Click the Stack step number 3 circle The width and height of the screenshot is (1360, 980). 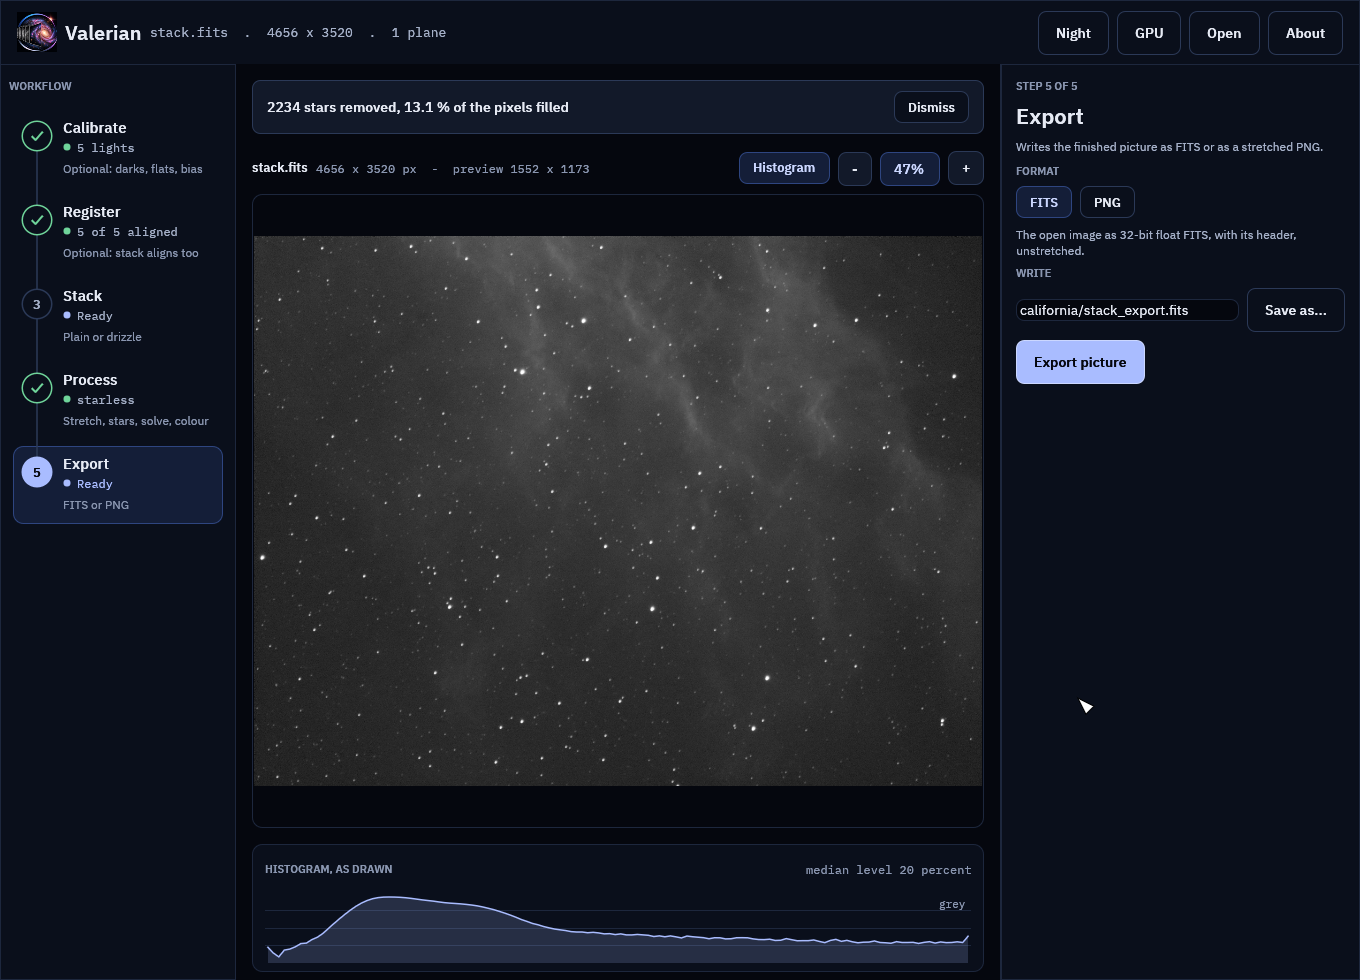click(x=37, y=304)
